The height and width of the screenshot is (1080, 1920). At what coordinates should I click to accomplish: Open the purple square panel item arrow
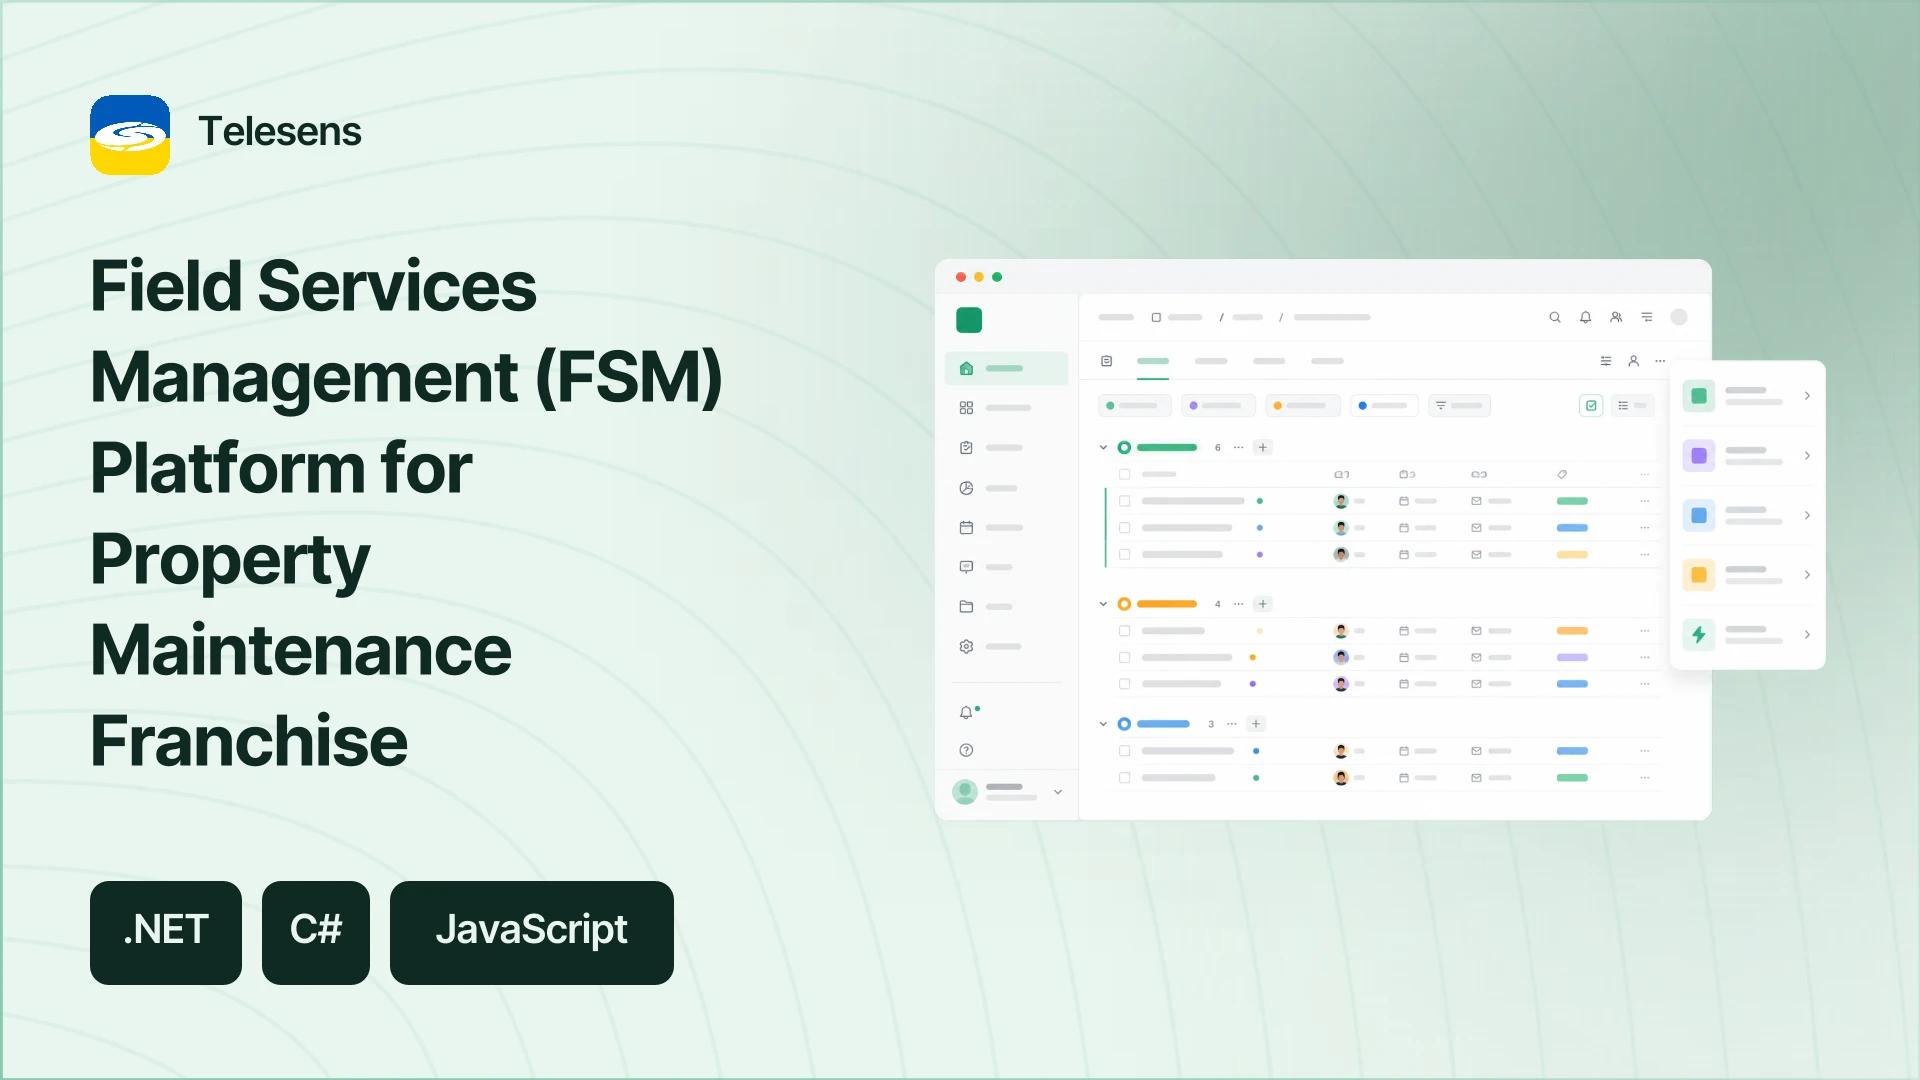pos(1807,455)
